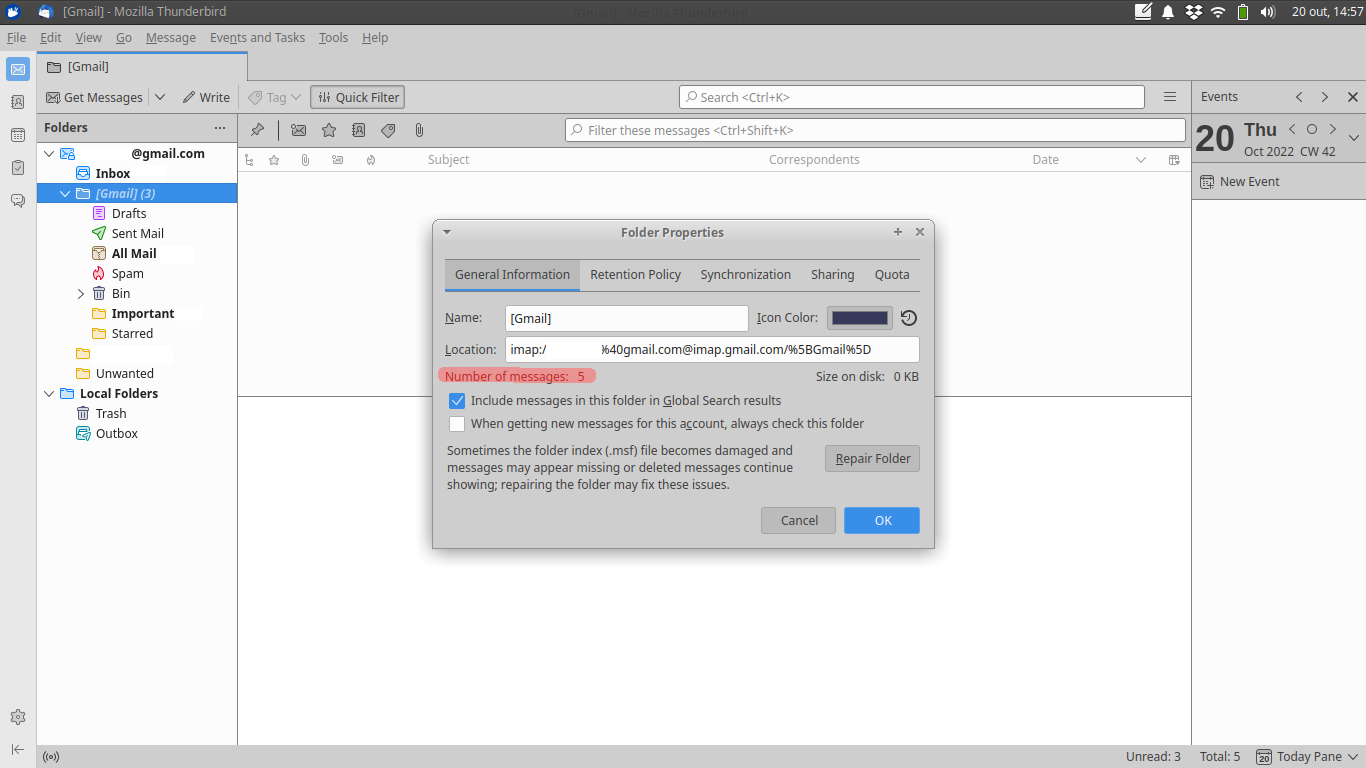Switch to the Synchronization tab
The image size is (1366, 768).
[746, 275]
